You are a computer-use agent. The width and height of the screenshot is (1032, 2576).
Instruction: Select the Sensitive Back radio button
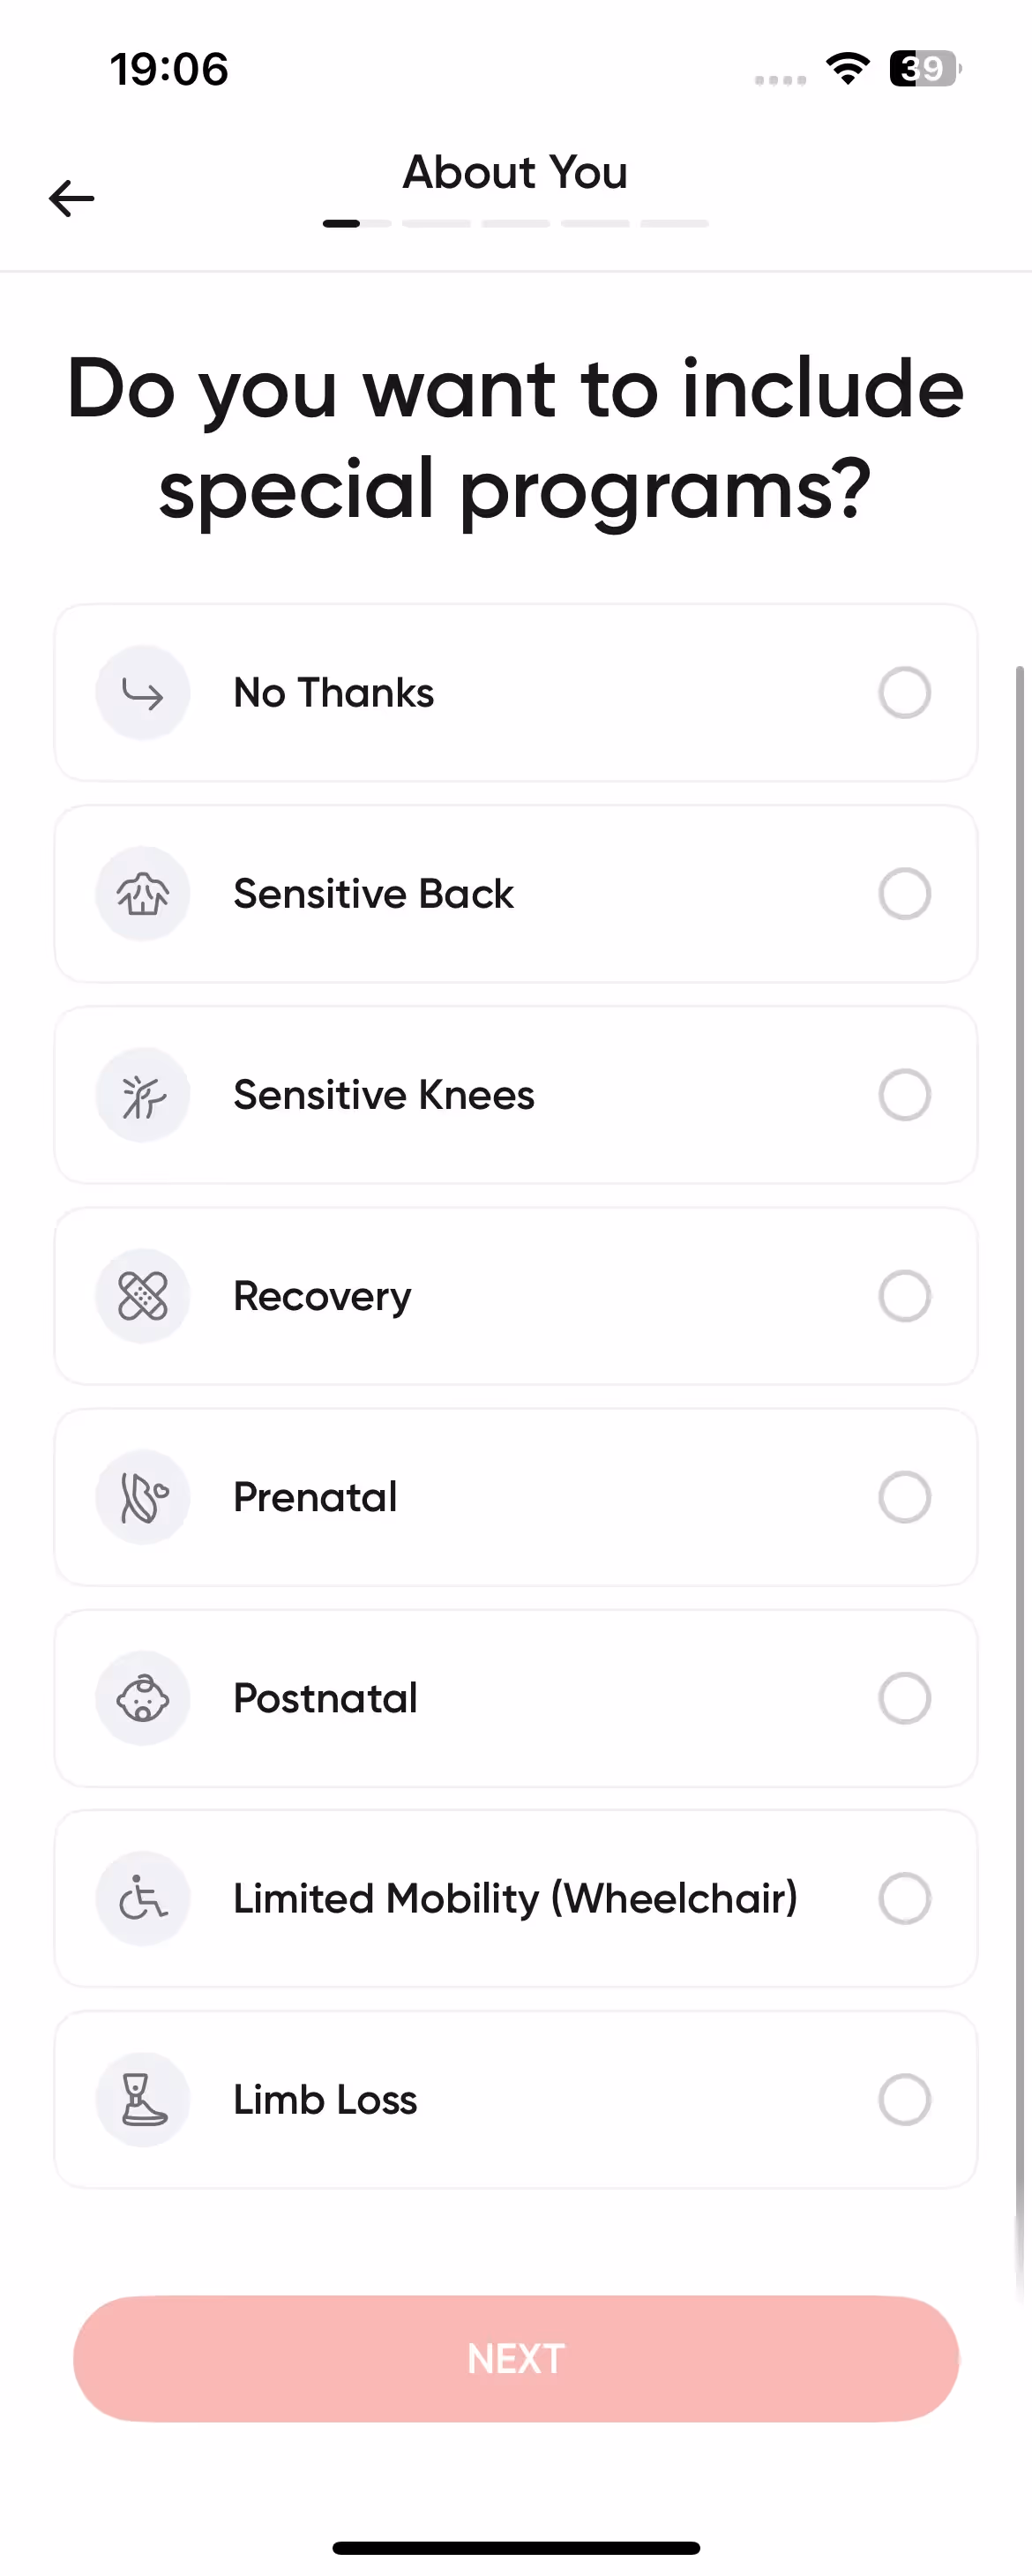click(x=904, y=894)
